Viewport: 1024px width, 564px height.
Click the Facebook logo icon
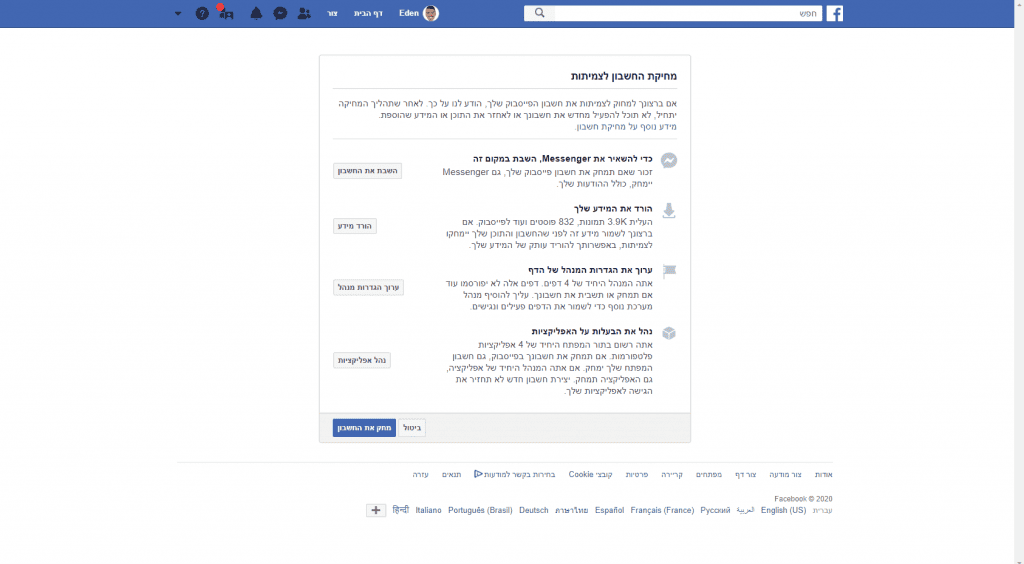click(x=835, y=13)
